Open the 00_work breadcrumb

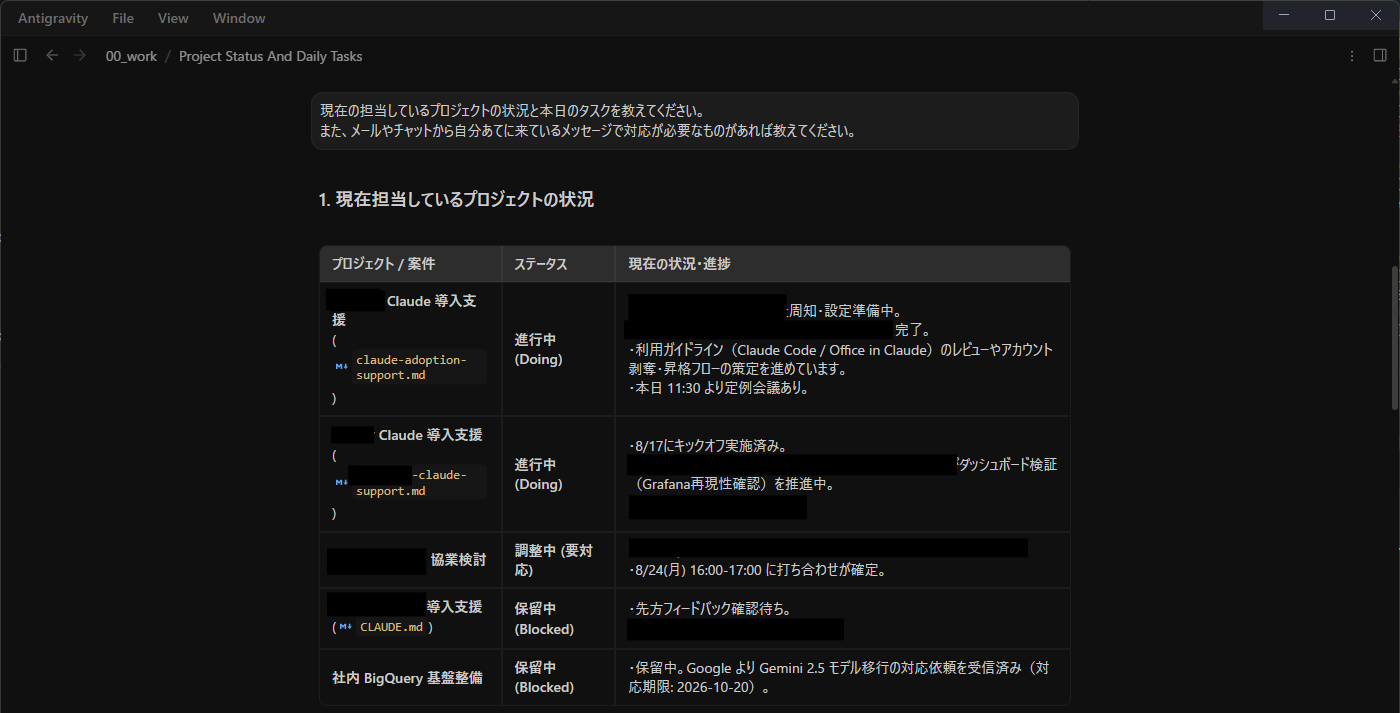[x=131, y=56]
